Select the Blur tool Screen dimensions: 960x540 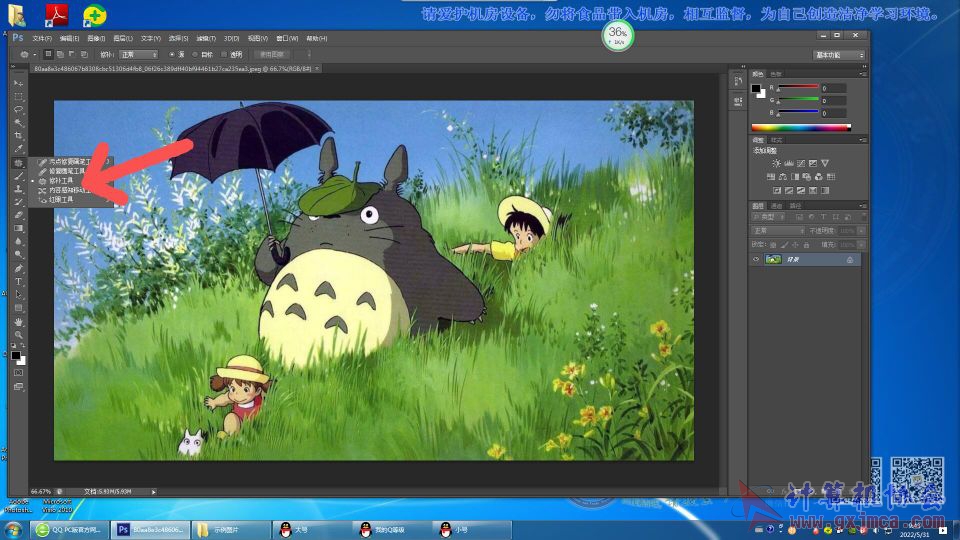[18, 241]
